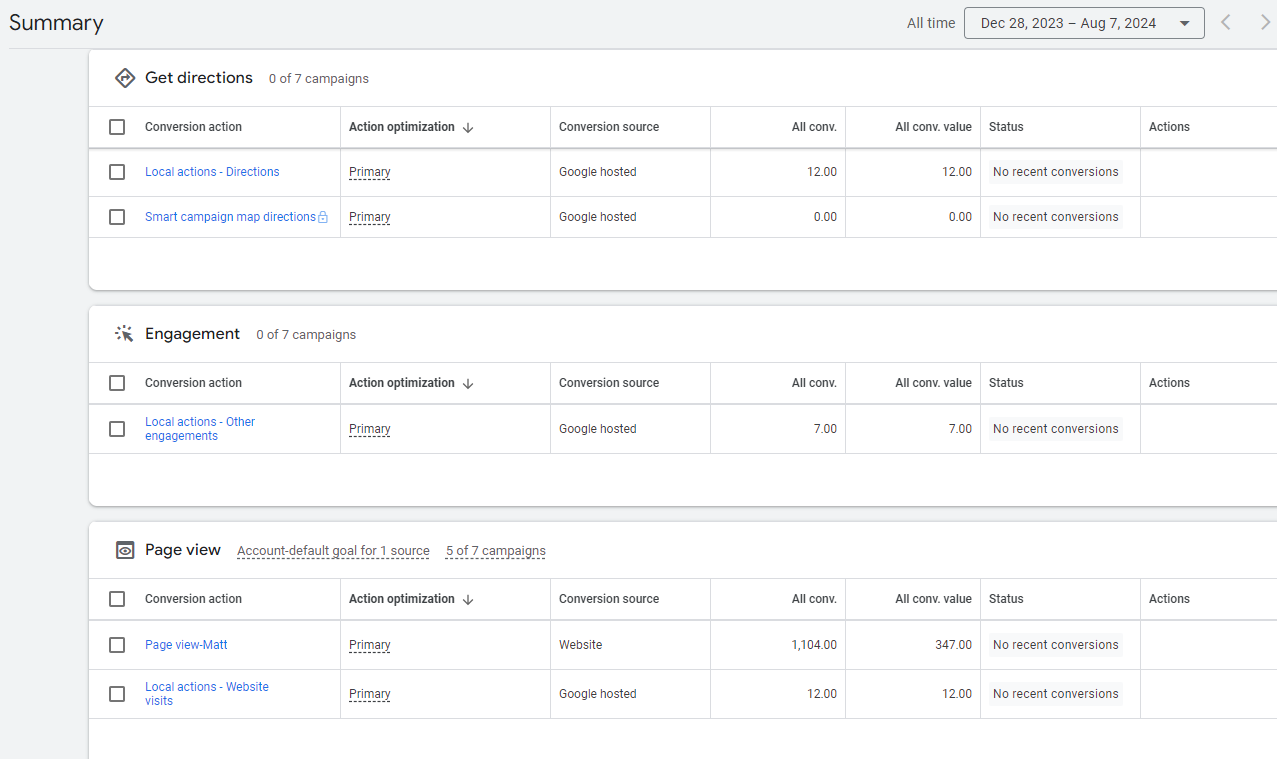
Task: Click 5 of 7 campaigns in Page view
Action: pyautogui.click(x=495, y=551)
